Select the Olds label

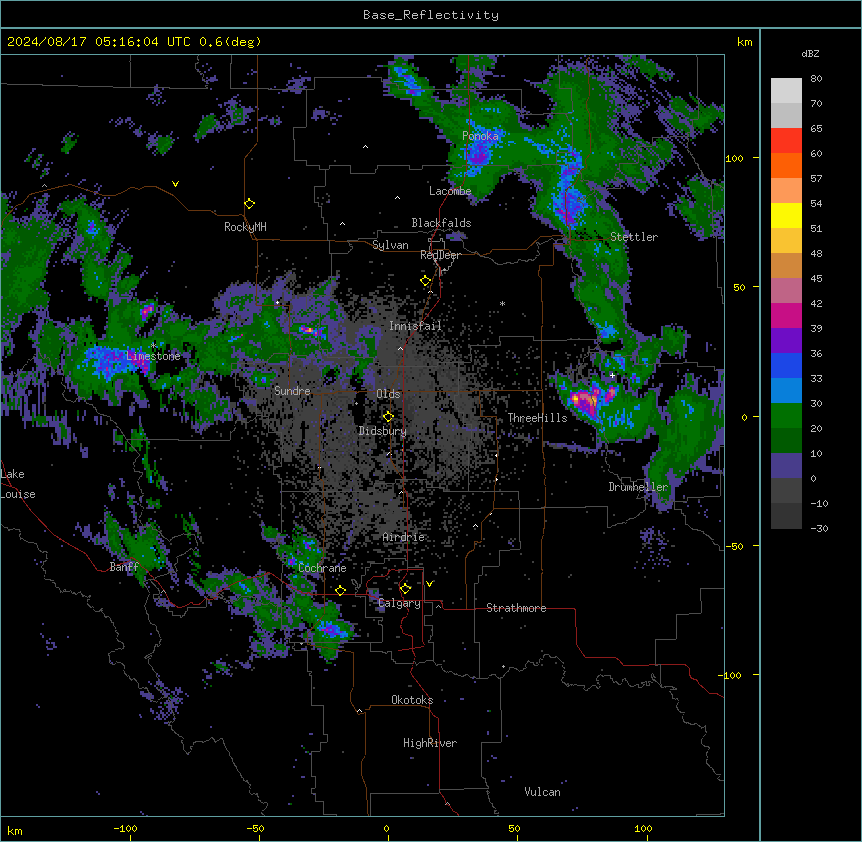click(x=388, y=394)
